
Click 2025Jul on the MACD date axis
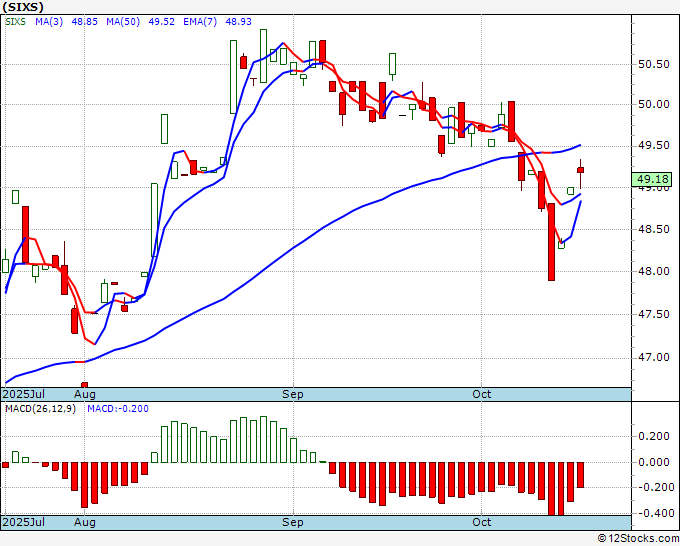(24, 522)
